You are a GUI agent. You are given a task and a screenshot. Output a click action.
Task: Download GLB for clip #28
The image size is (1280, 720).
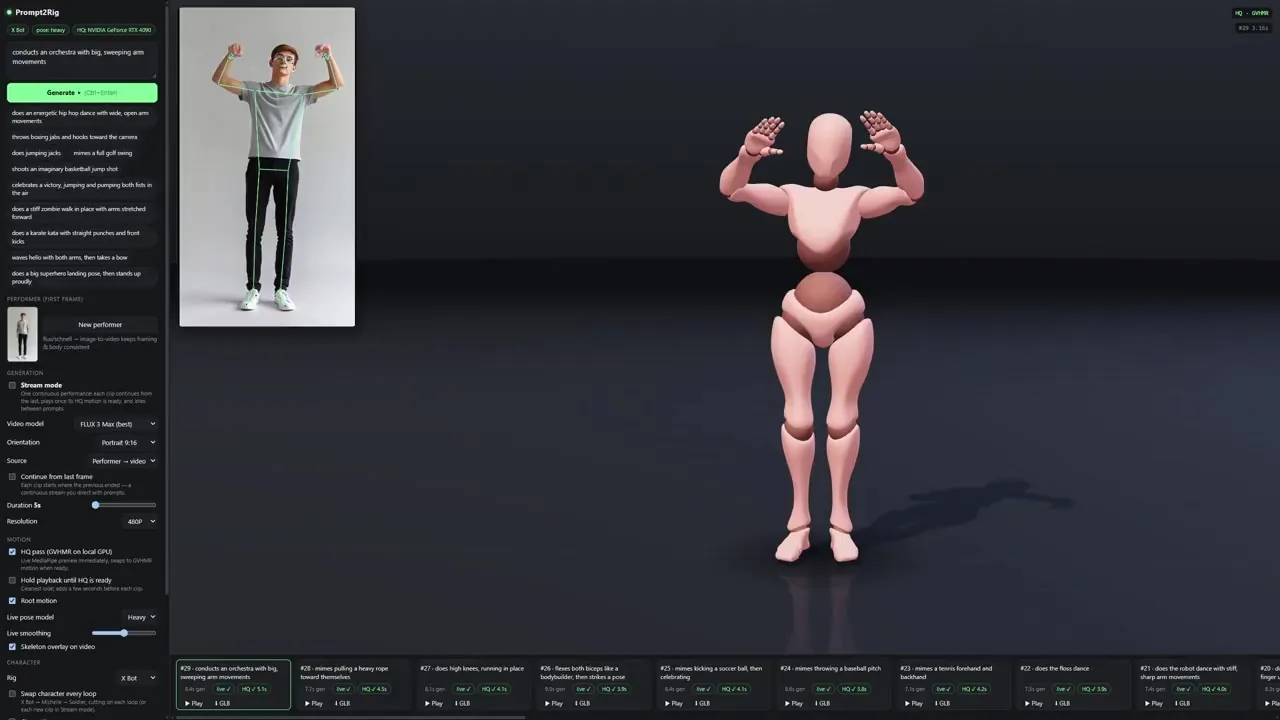tap(342, 703)
